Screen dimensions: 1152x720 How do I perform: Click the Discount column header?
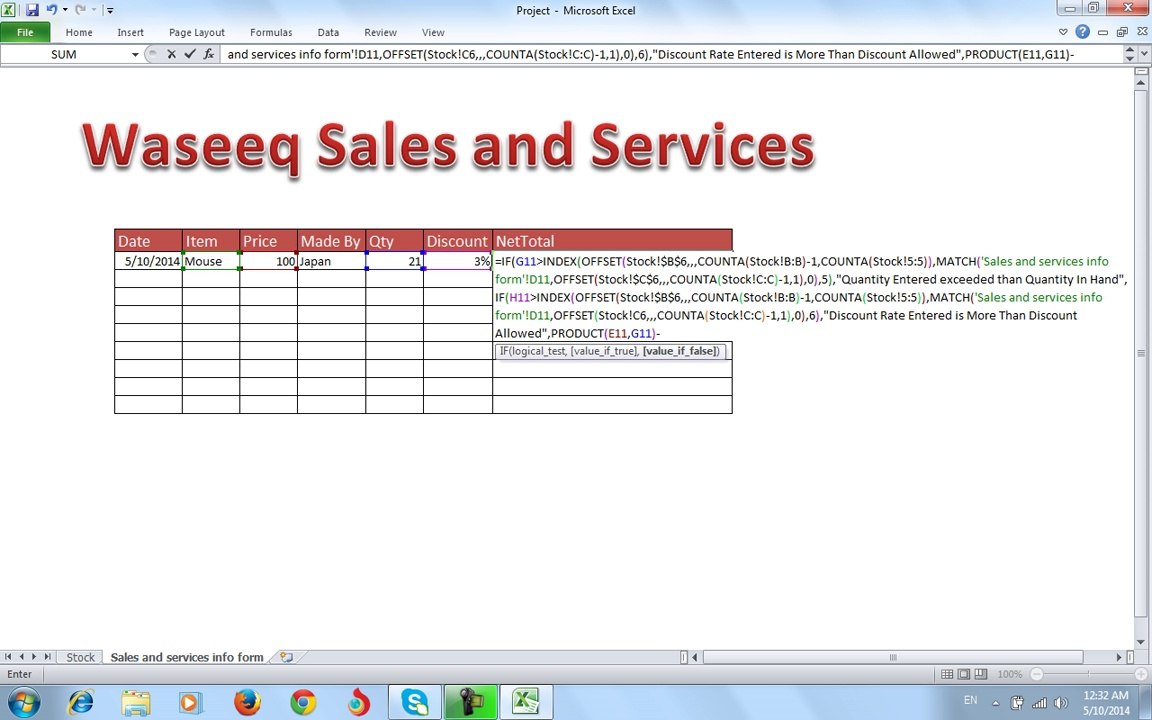tap(458, 241)
